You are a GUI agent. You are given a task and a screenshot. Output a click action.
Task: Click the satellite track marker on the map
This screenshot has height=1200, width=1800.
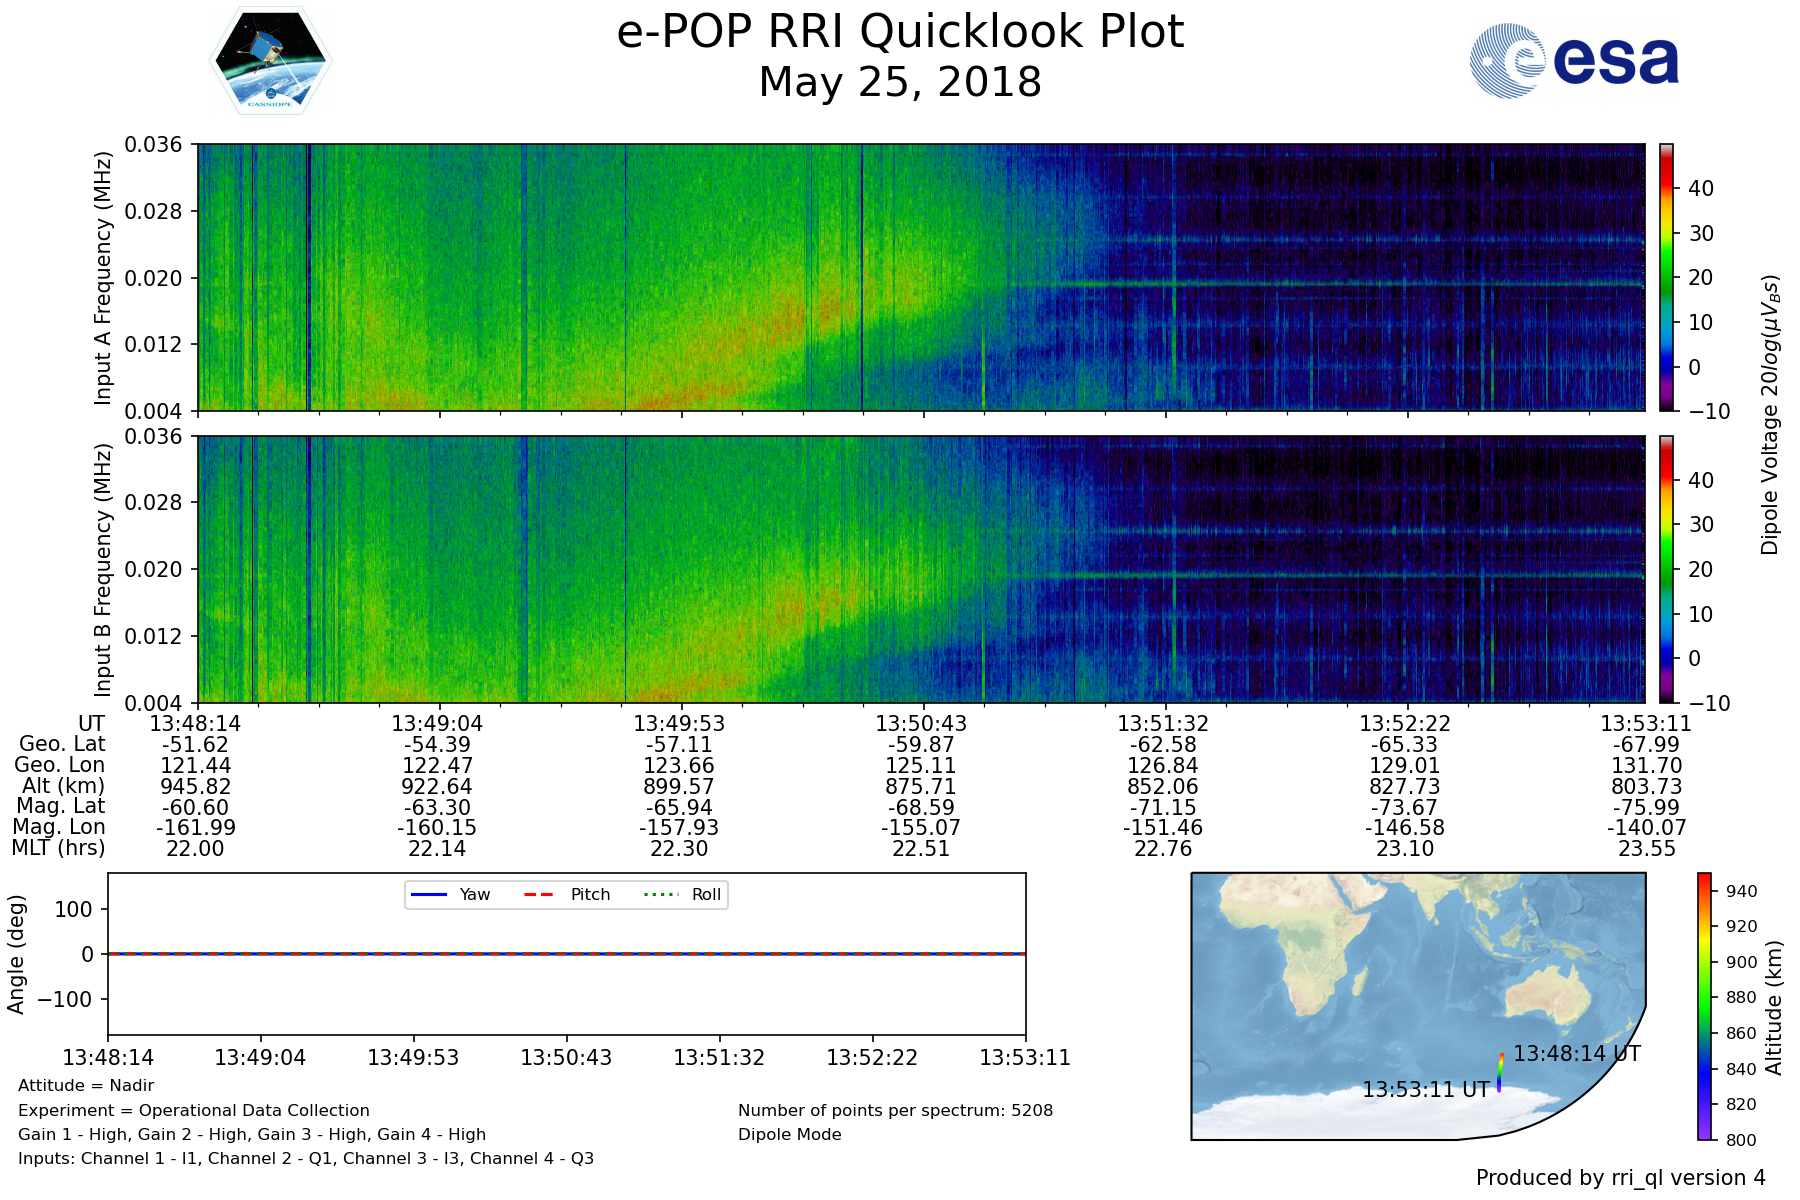(1500, 1070)
